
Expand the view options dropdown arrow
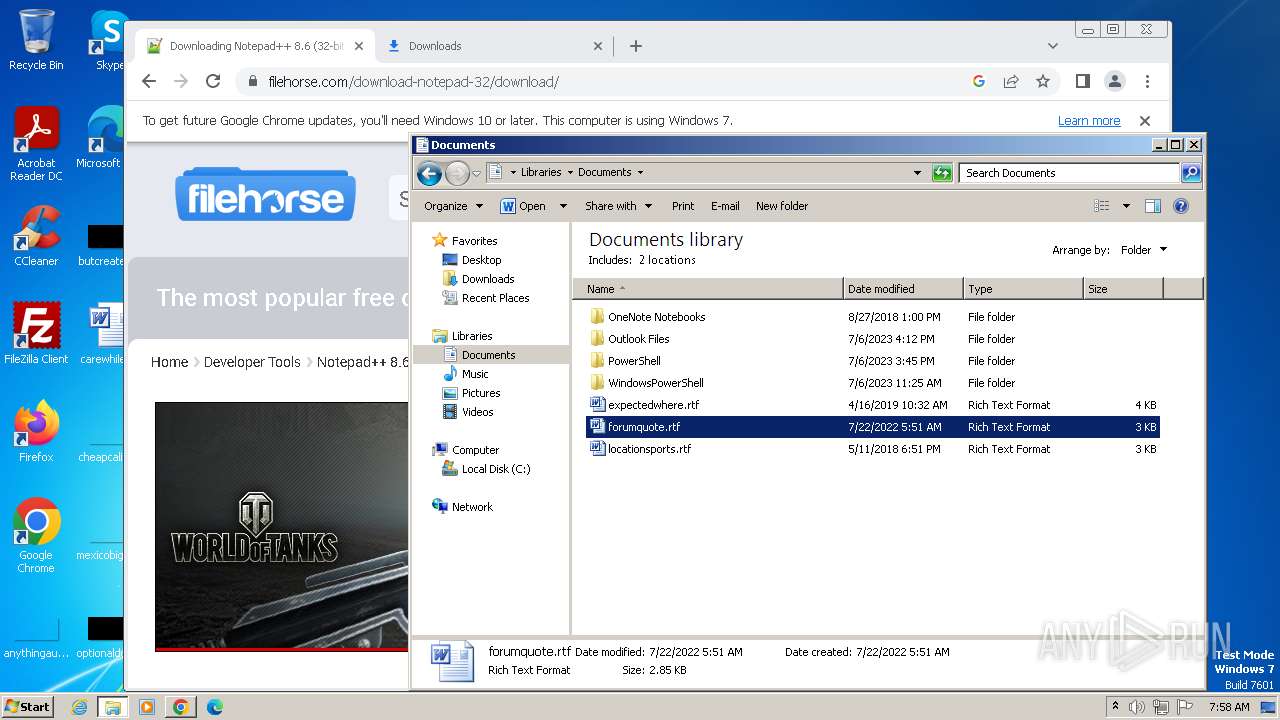pyautogui.click(x=1126, y=206)
